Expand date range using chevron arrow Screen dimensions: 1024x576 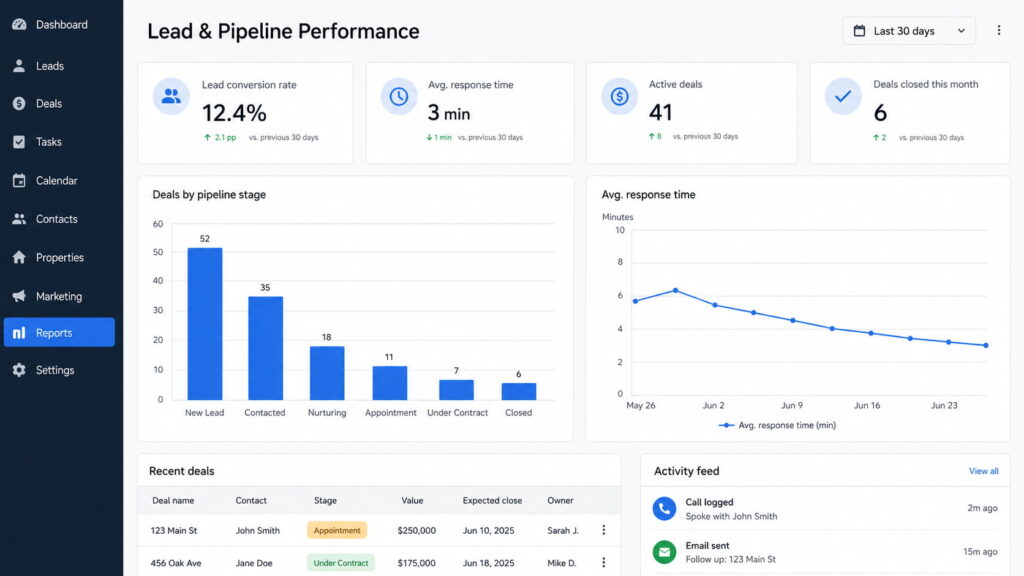[961, 31]
